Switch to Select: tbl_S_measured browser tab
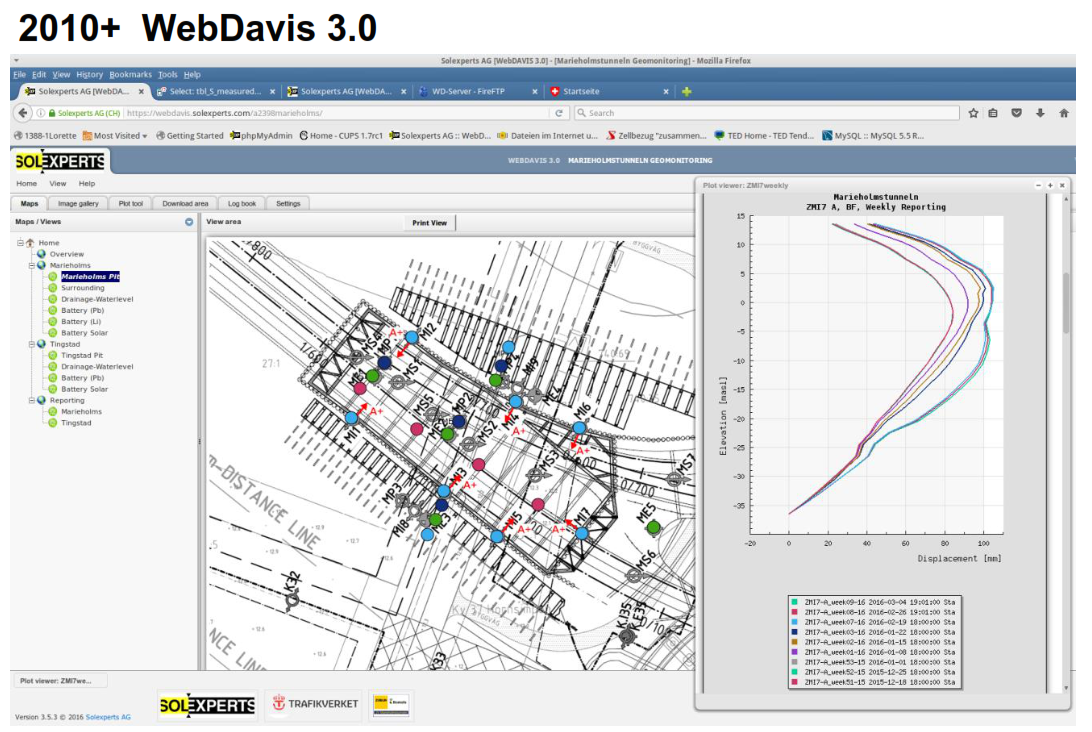Viewport: 1092px width, 732px height. click(216, 91)
